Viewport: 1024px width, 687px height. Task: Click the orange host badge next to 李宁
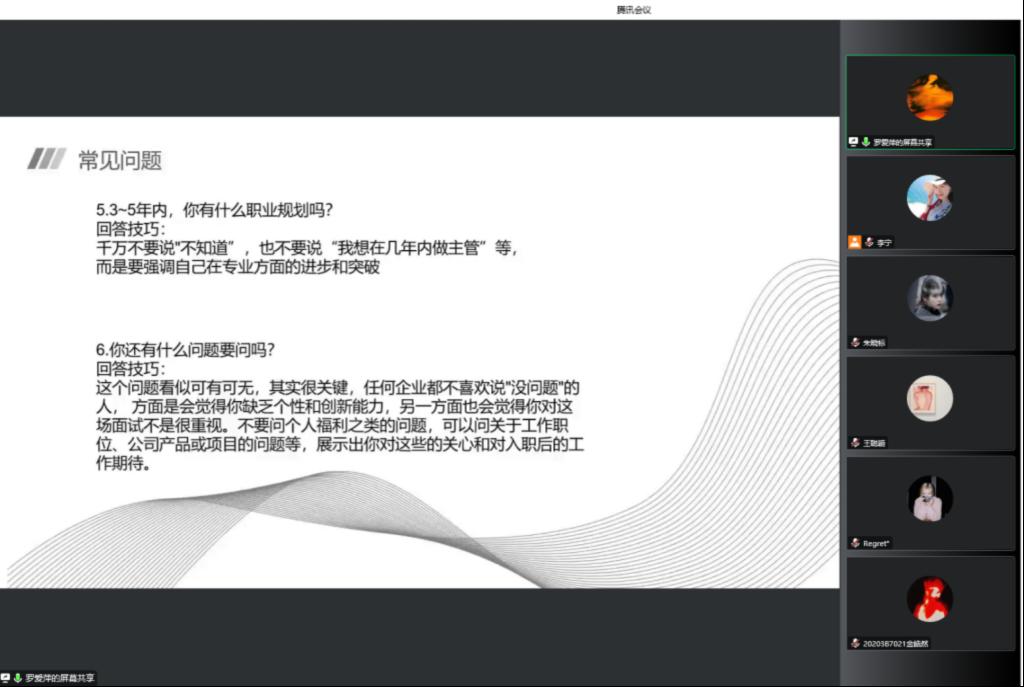[x=854, y=242]
